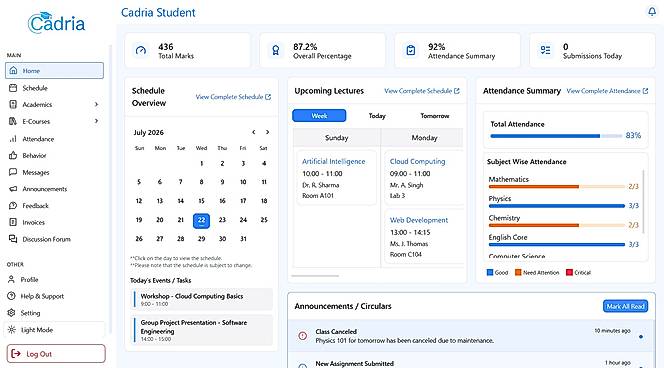Click the Upcoming Lectures horizontal scrollbar

pos(315,276)
